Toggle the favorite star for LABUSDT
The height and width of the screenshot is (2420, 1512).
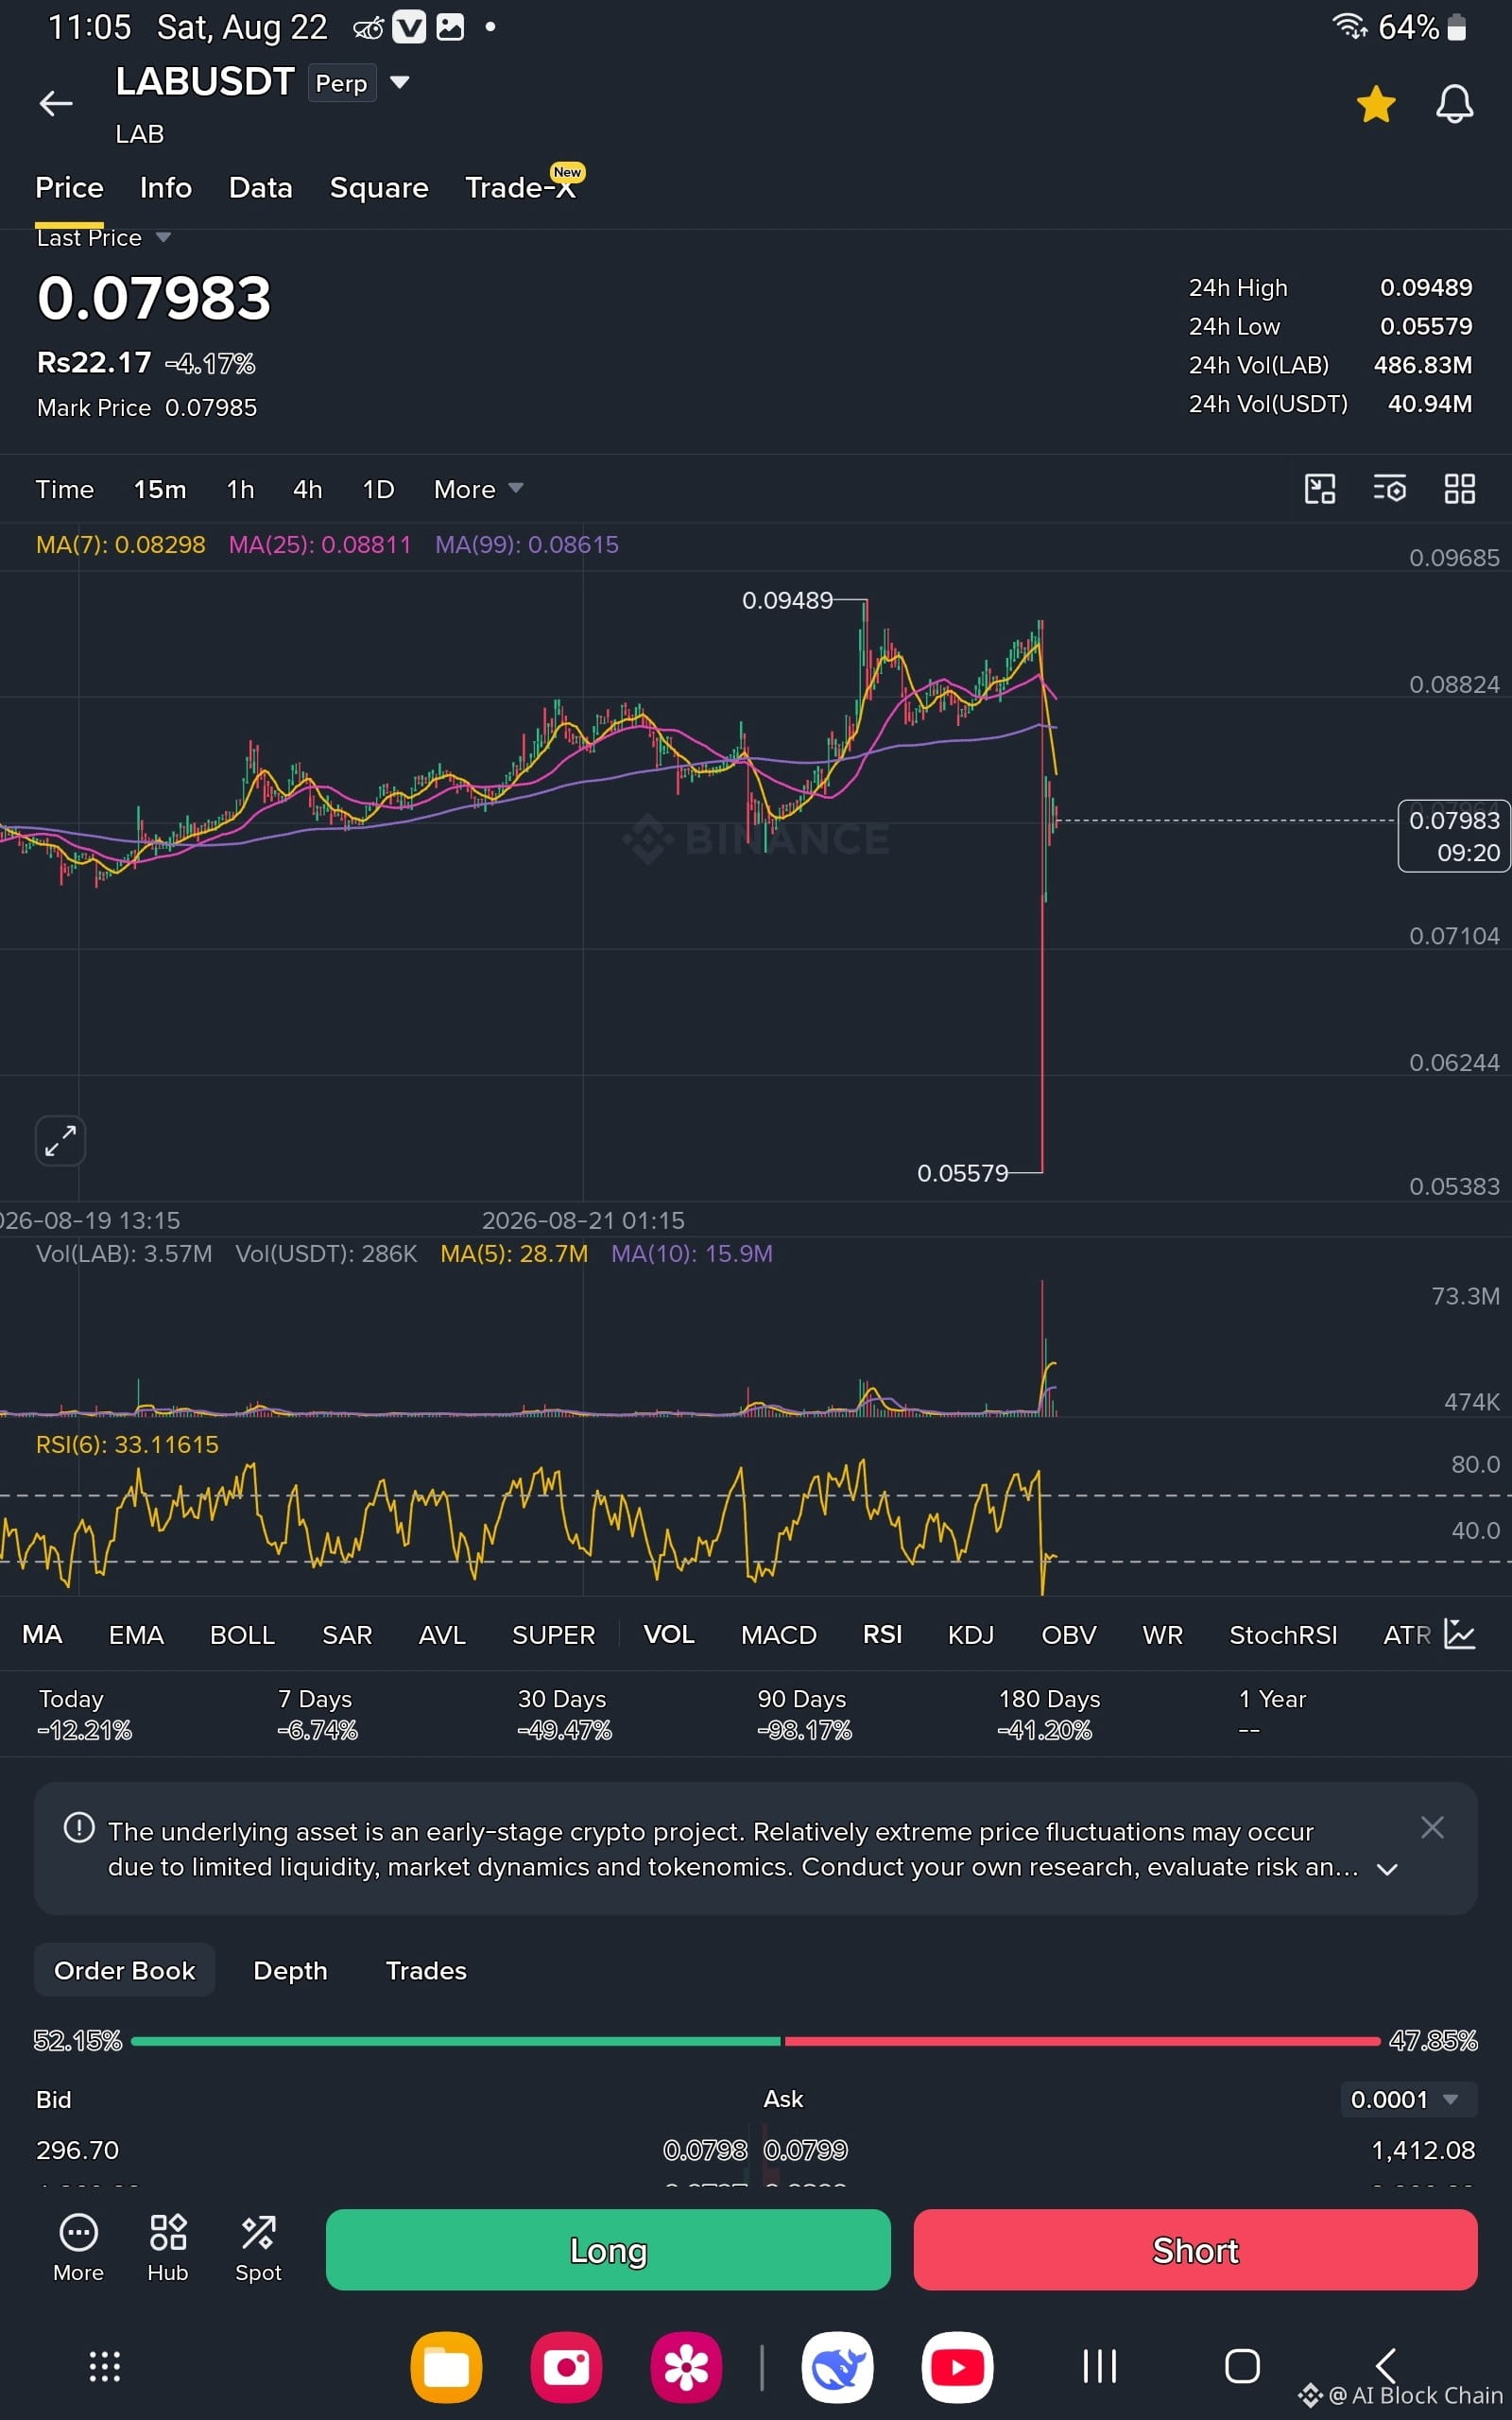click(x=1376, y=104)
